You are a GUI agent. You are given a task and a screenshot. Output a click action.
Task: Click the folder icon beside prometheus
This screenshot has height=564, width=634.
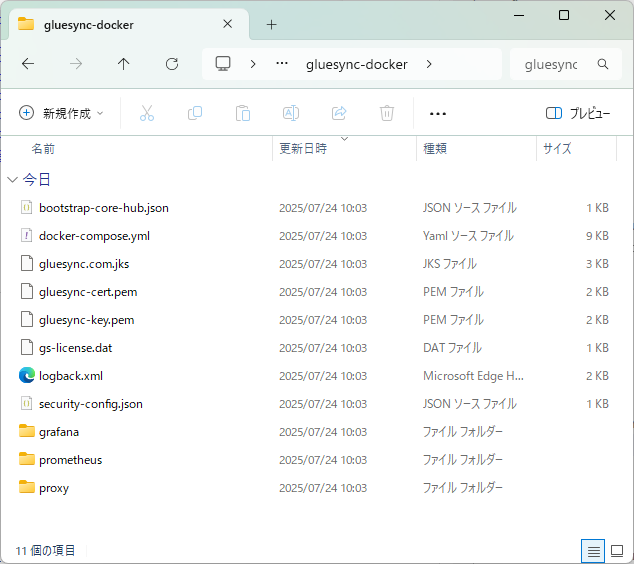tap(27, 459)
